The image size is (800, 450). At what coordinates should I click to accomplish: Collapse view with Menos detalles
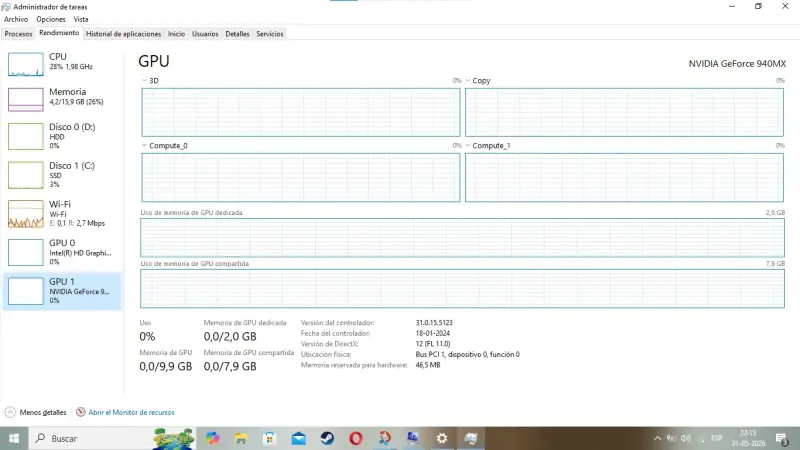click(36, 412)
